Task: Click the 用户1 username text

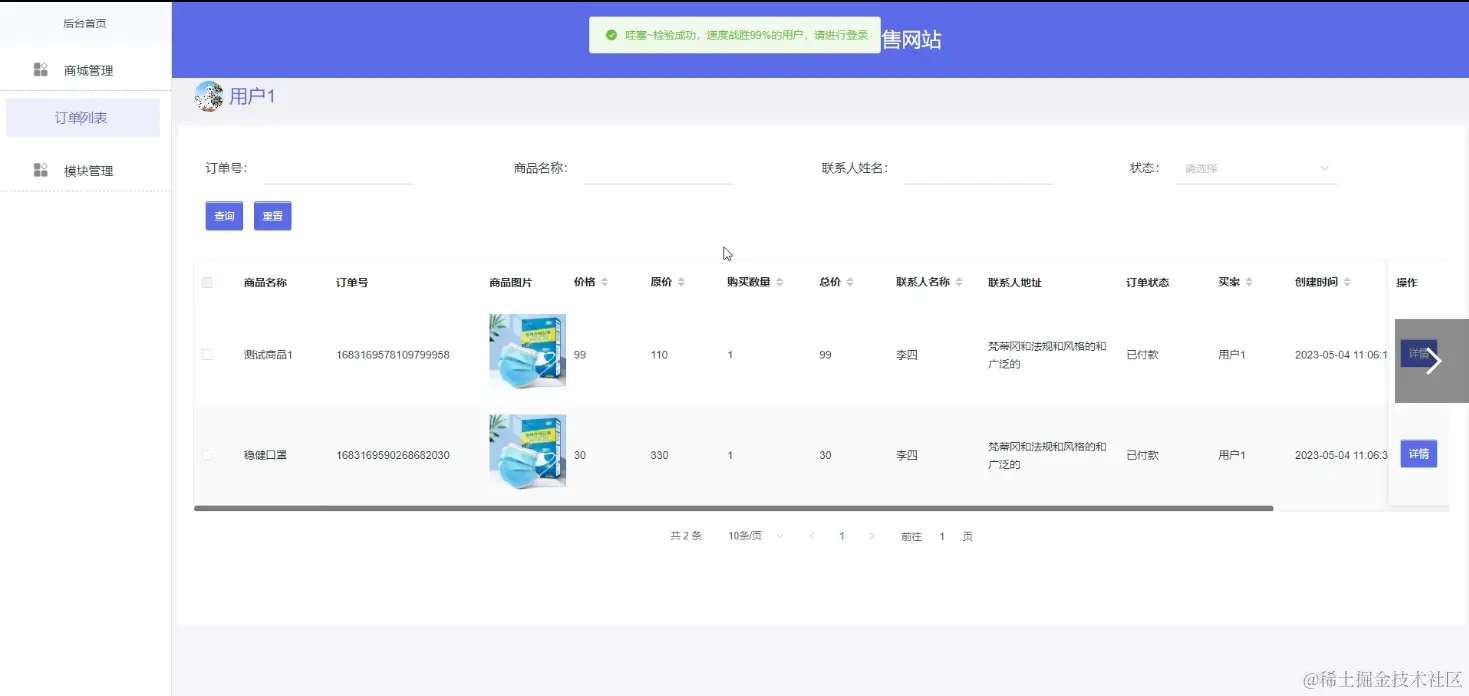Action: point(252,97)
